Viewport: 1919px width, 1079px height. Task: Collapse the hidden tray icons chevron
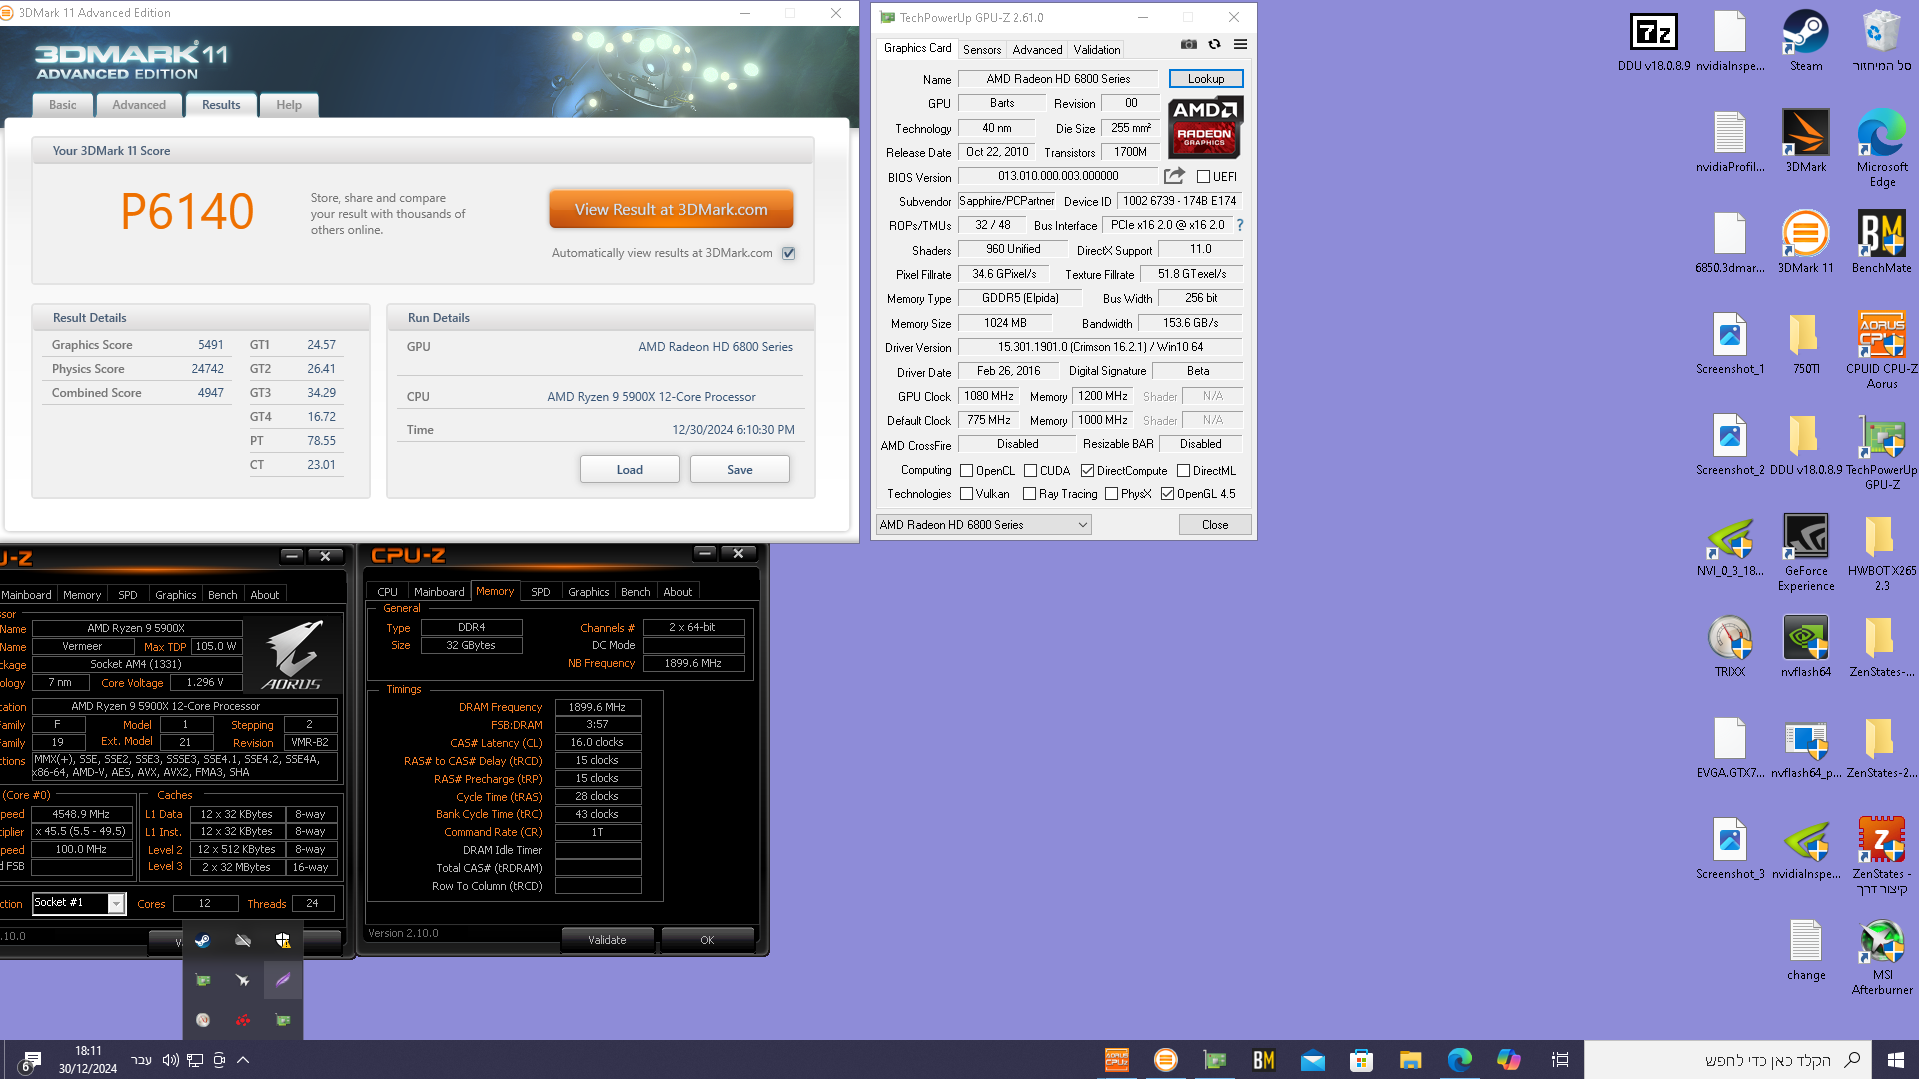(243, 1060)
